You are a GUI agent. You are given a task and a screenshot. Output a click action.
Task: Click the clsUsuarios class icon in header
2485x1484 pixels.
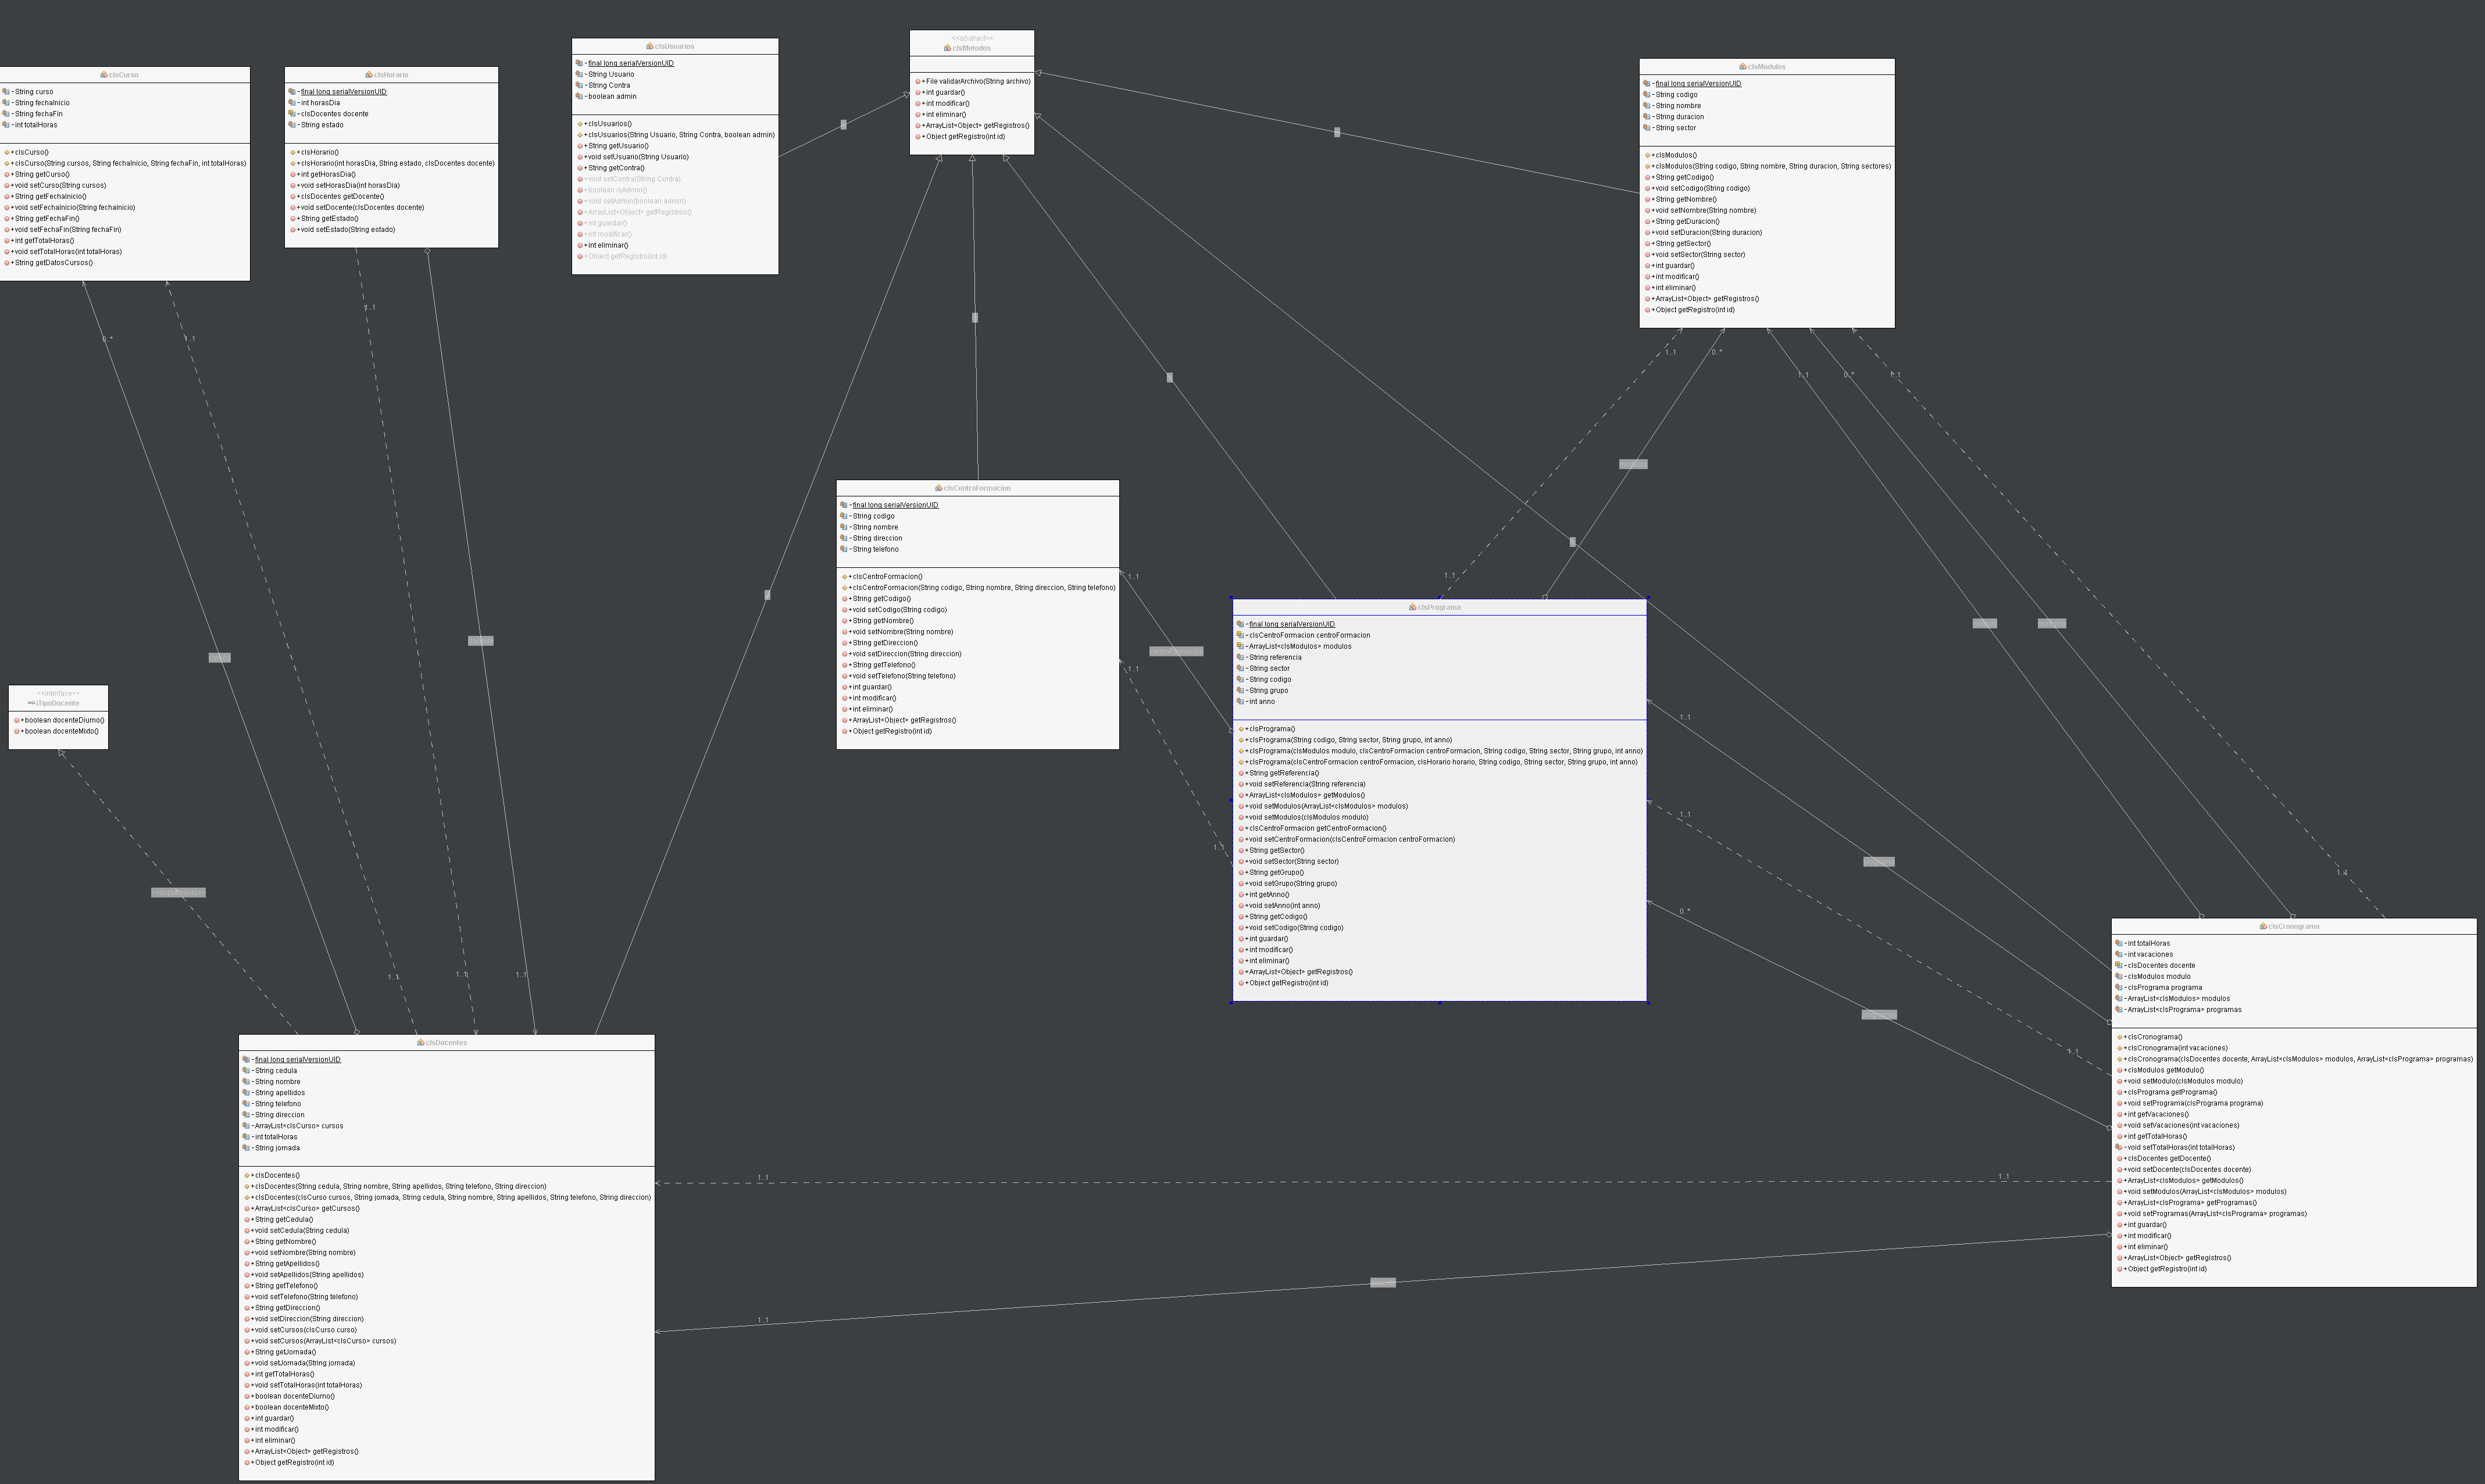pyautogui.click(x=650, y=47)
